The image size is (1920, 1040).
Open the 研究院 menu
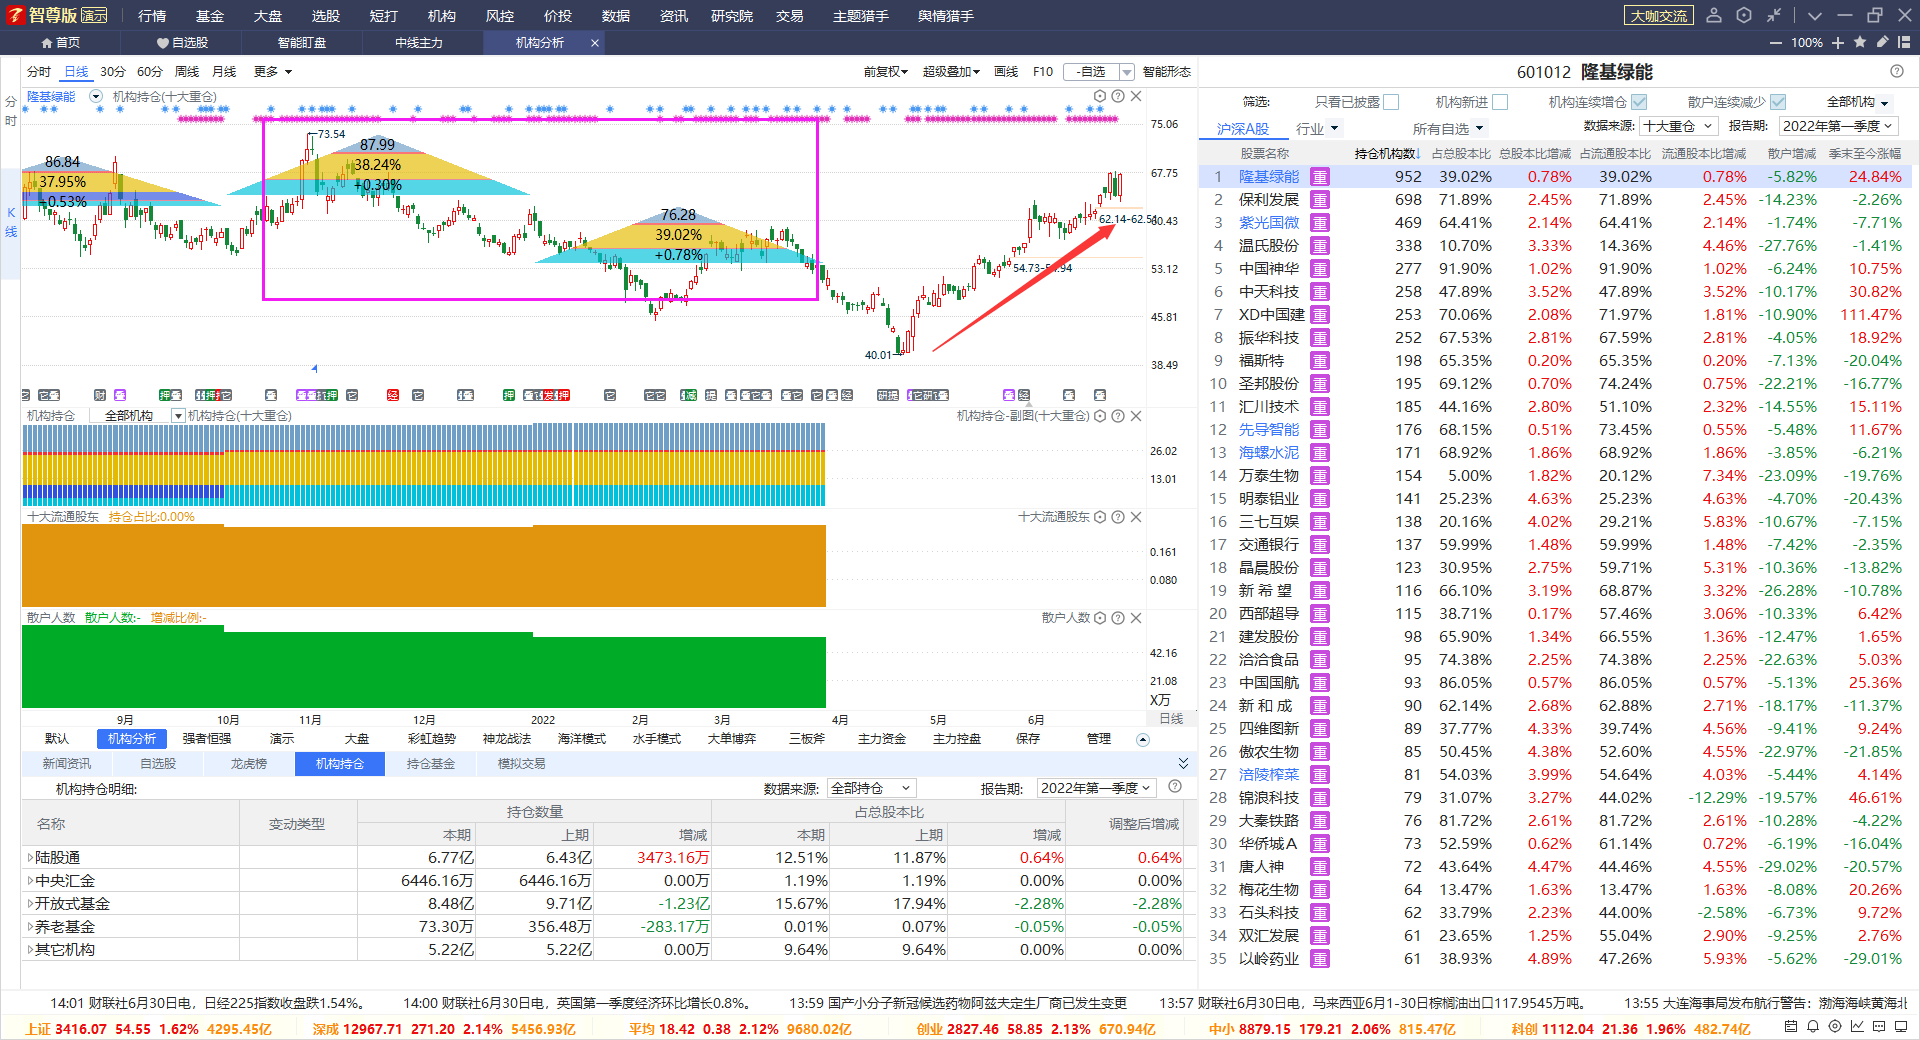[732, 16]
